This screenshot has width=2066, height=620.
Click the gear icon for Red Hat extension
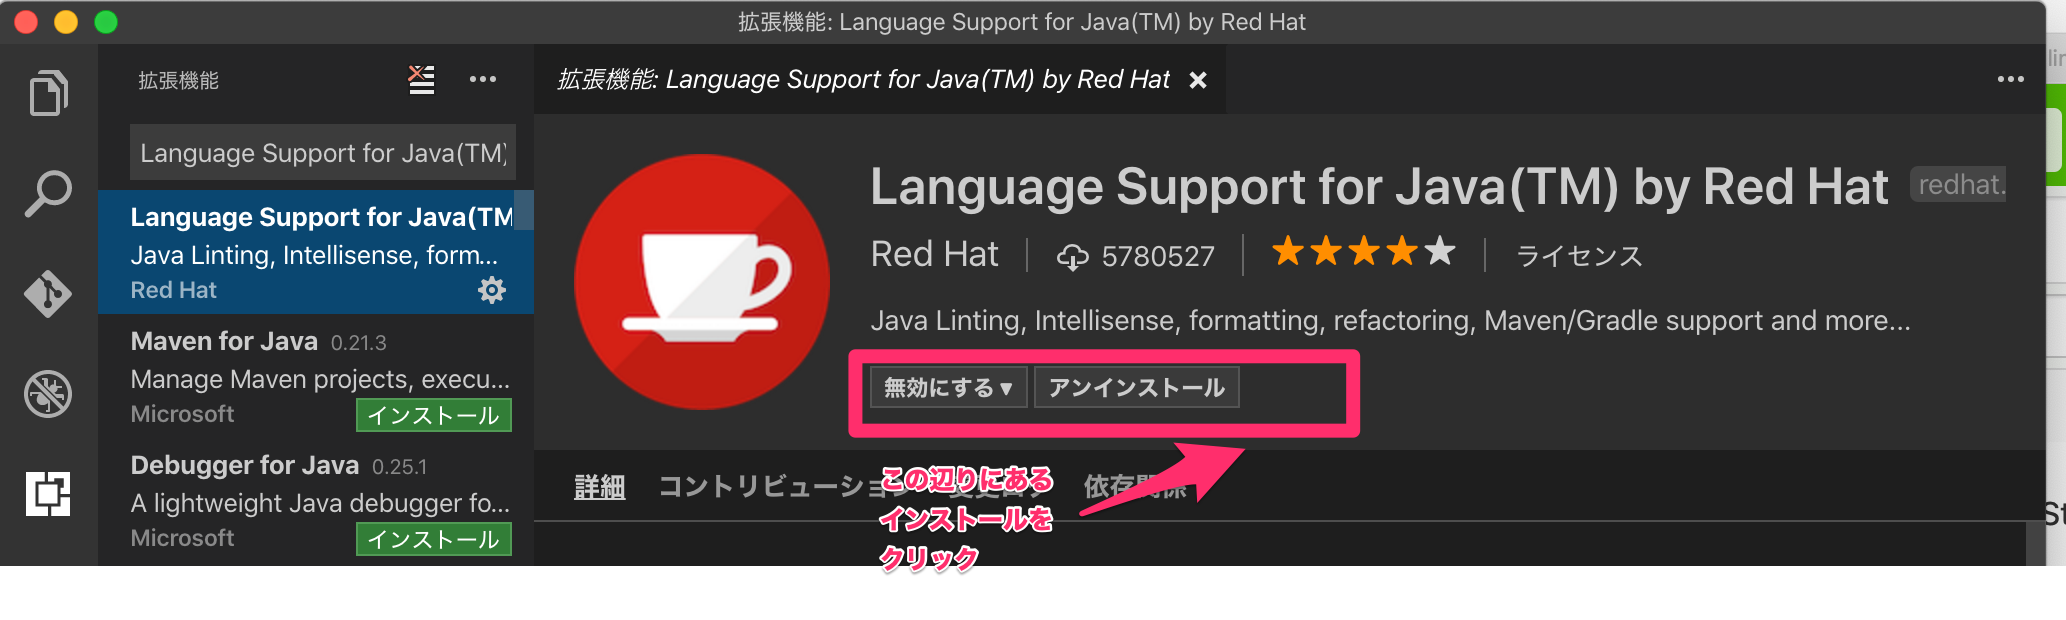pos(492,290)
